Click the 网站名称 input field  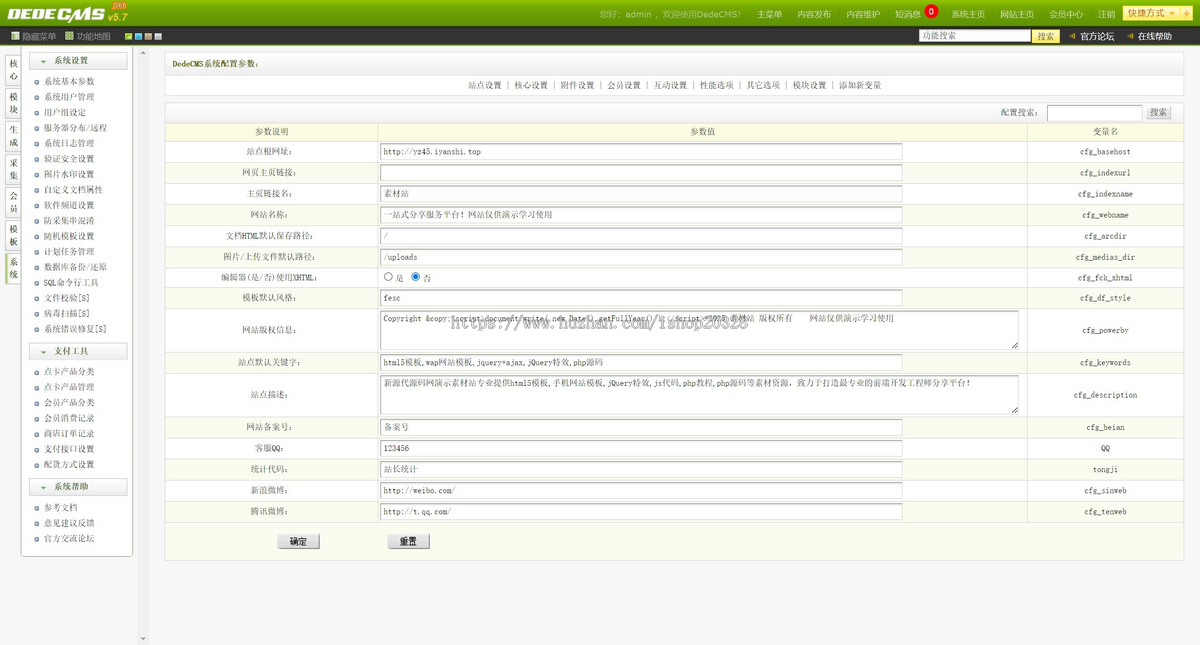click(x=641, y=214)
